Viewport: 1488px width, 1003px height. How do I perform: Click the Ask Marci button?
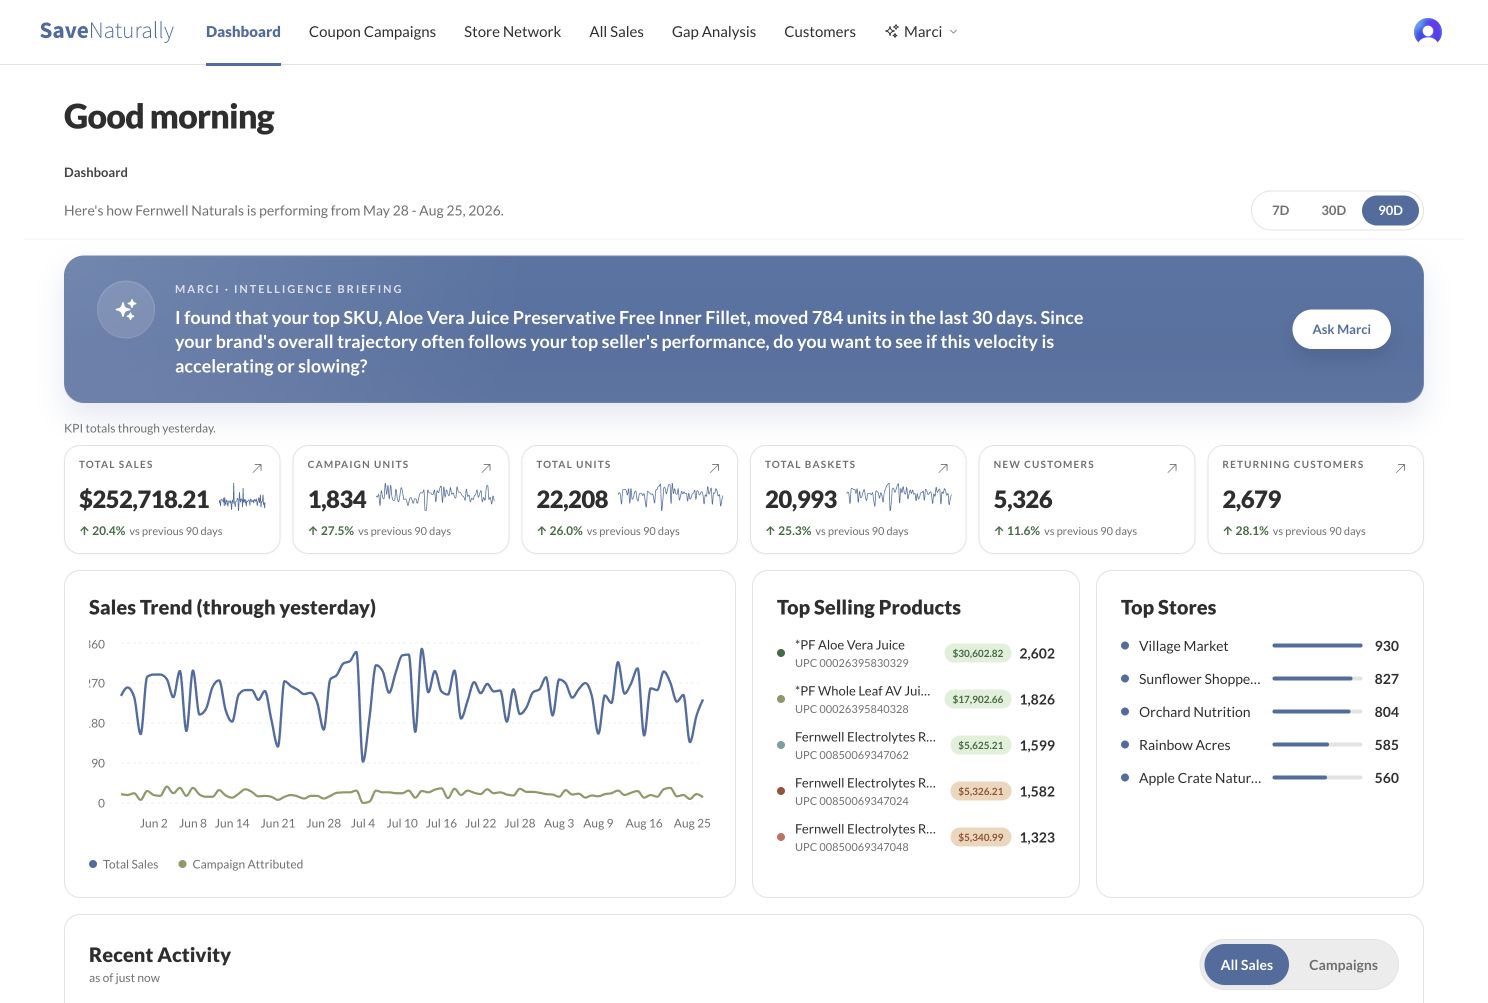pos(1341,329)
